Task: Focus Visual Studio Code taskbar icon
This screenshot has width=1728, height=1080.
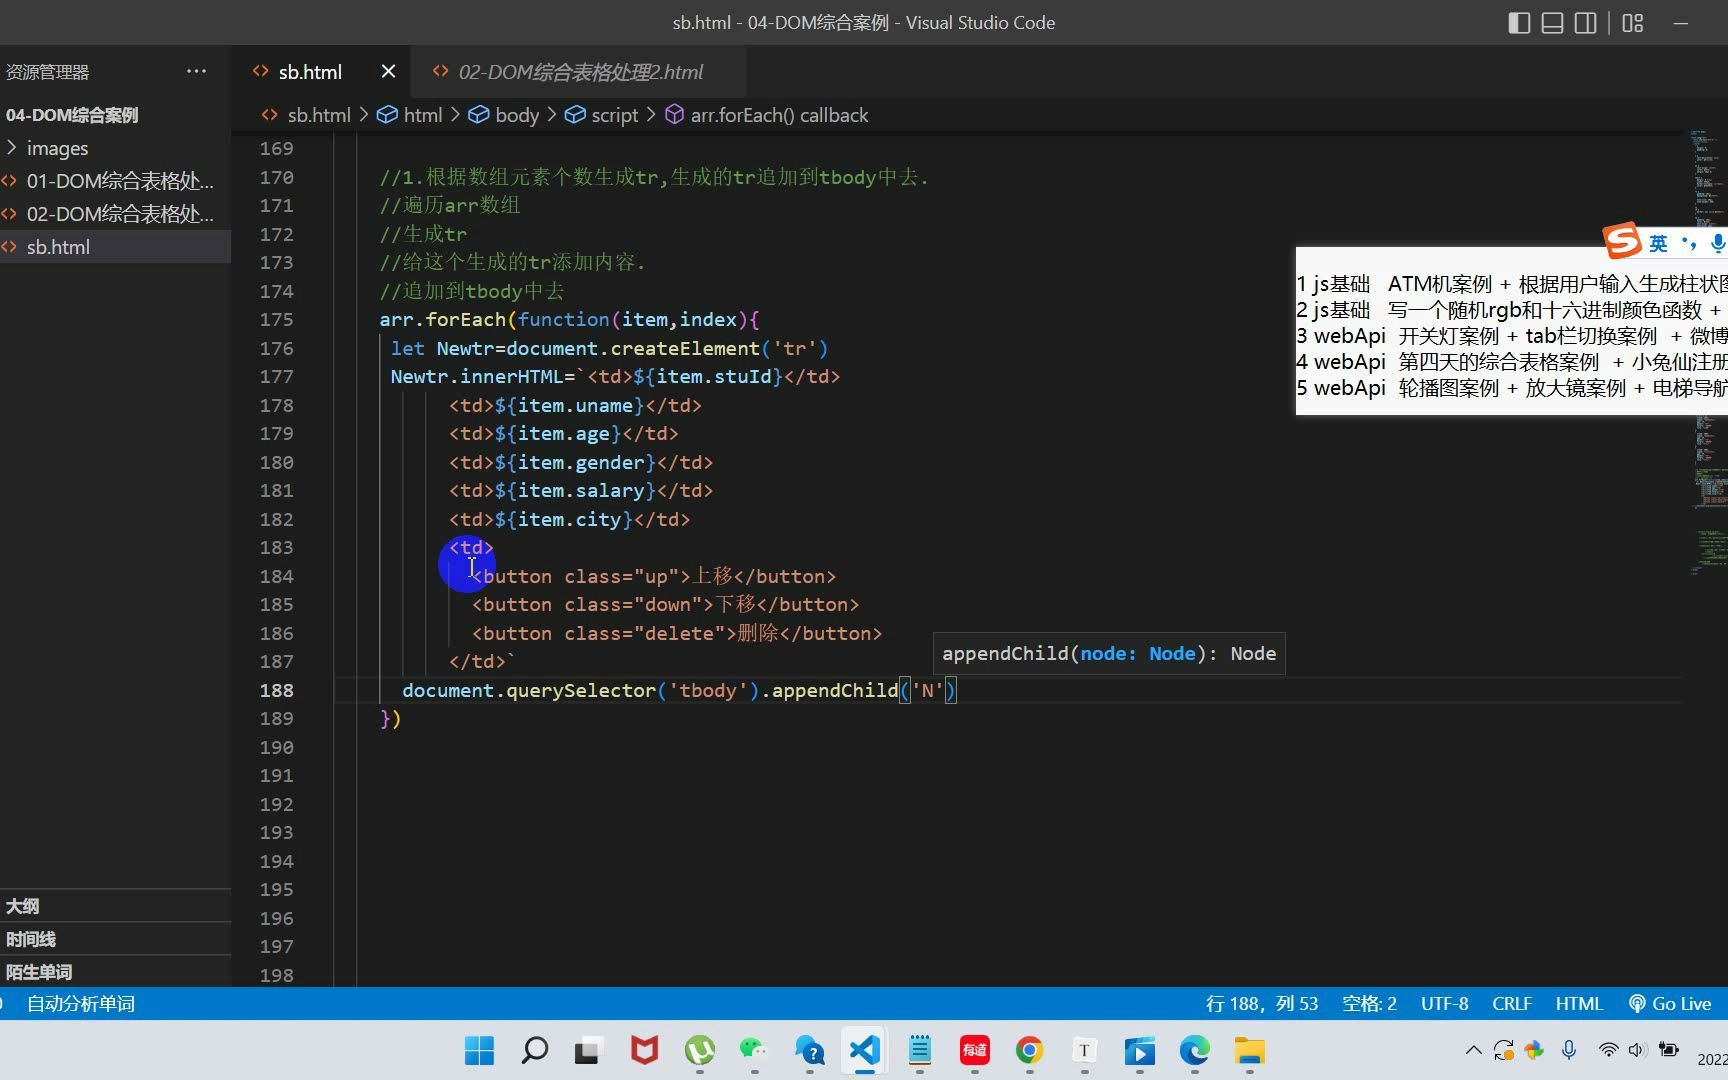Action: 865,1051
